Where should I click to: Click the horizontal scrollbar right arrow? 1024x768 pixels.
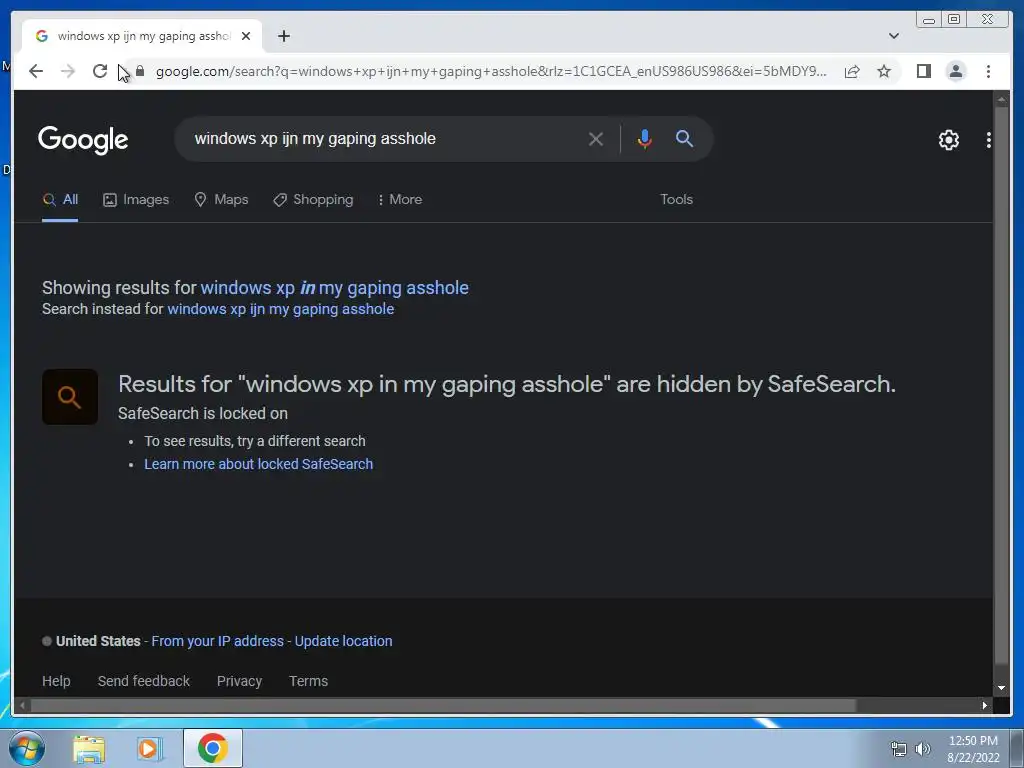click(x=984, y=705)
